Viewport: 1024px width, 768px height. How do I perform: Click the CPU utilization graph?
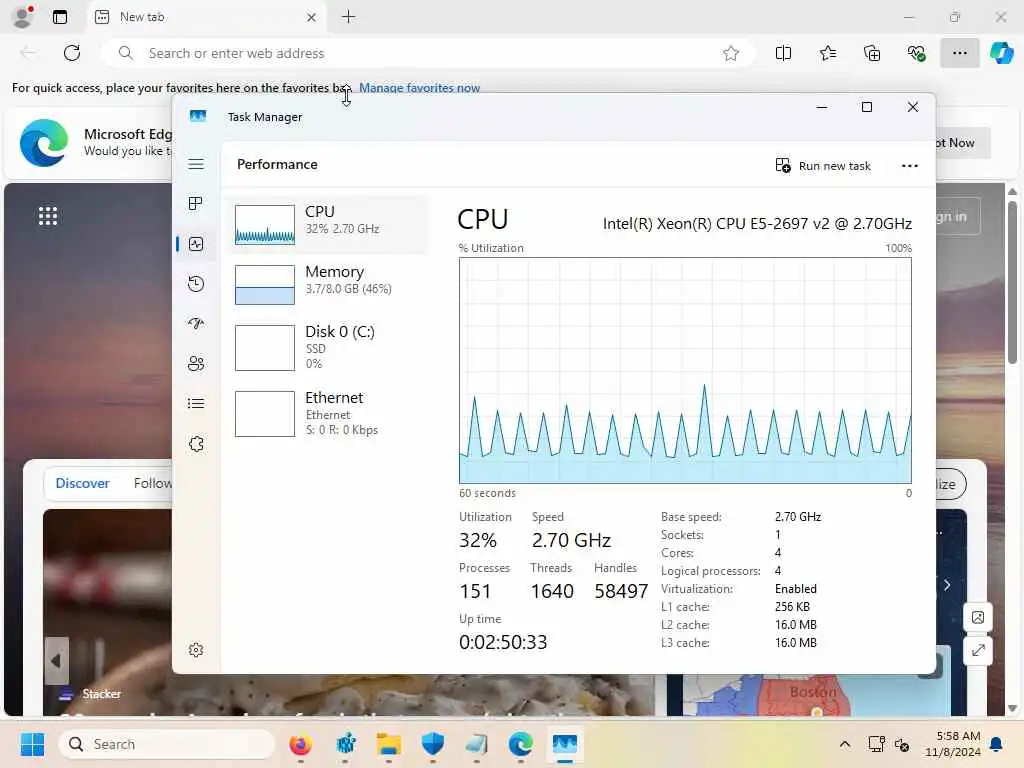click(x=685, y=370)
